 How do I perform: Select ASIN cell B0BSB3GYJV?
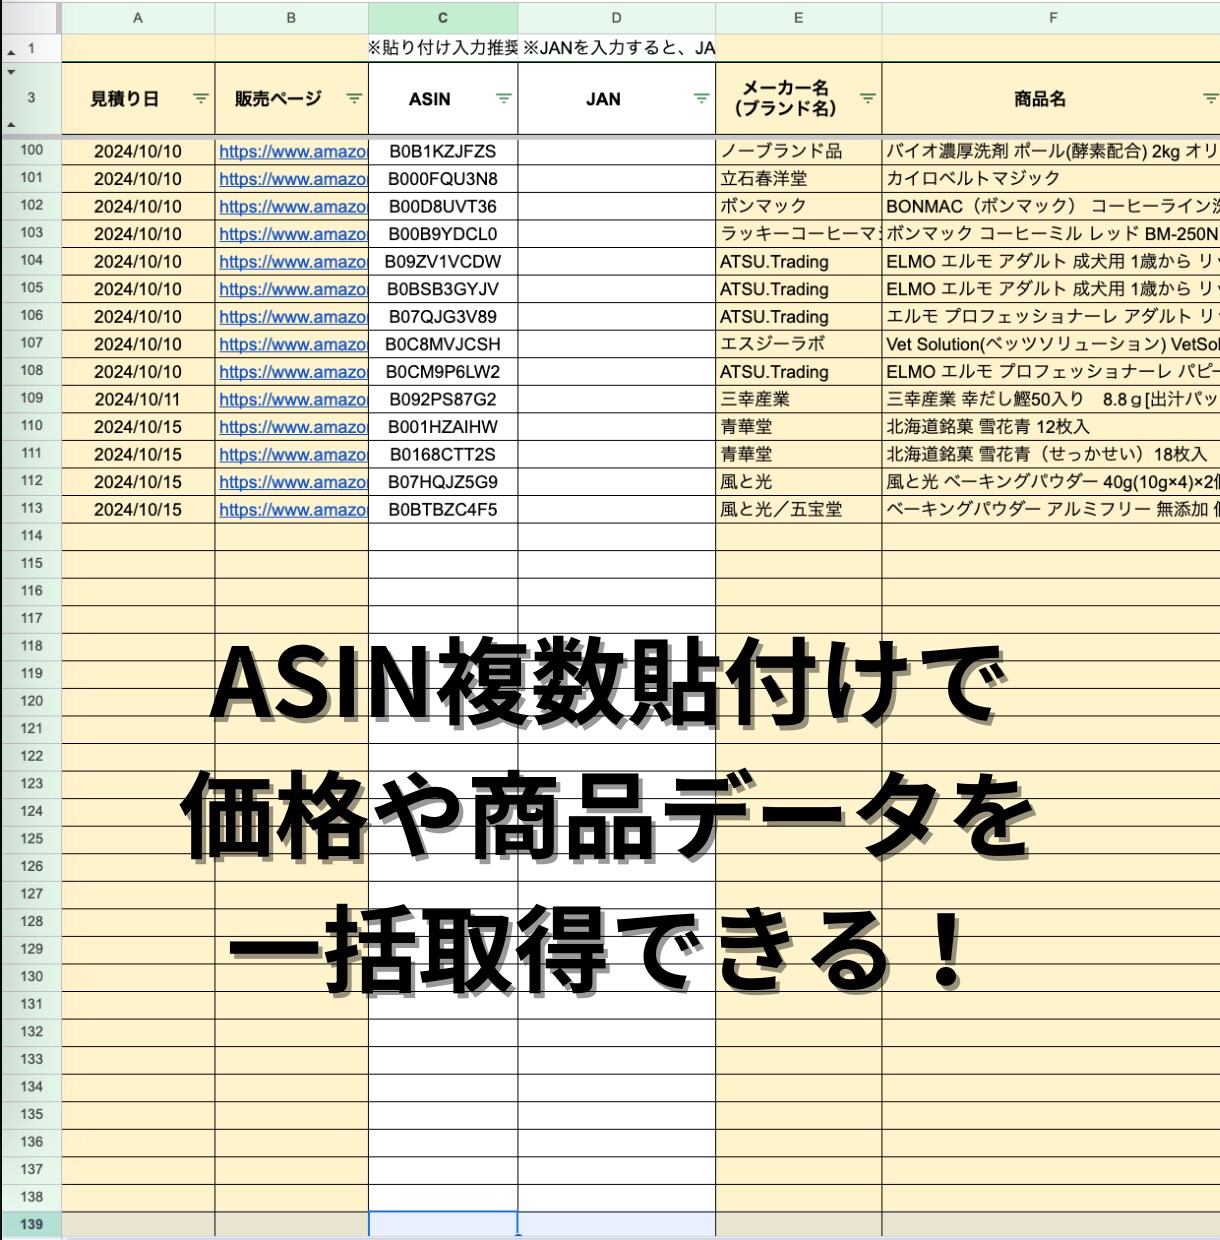(443, 289)
